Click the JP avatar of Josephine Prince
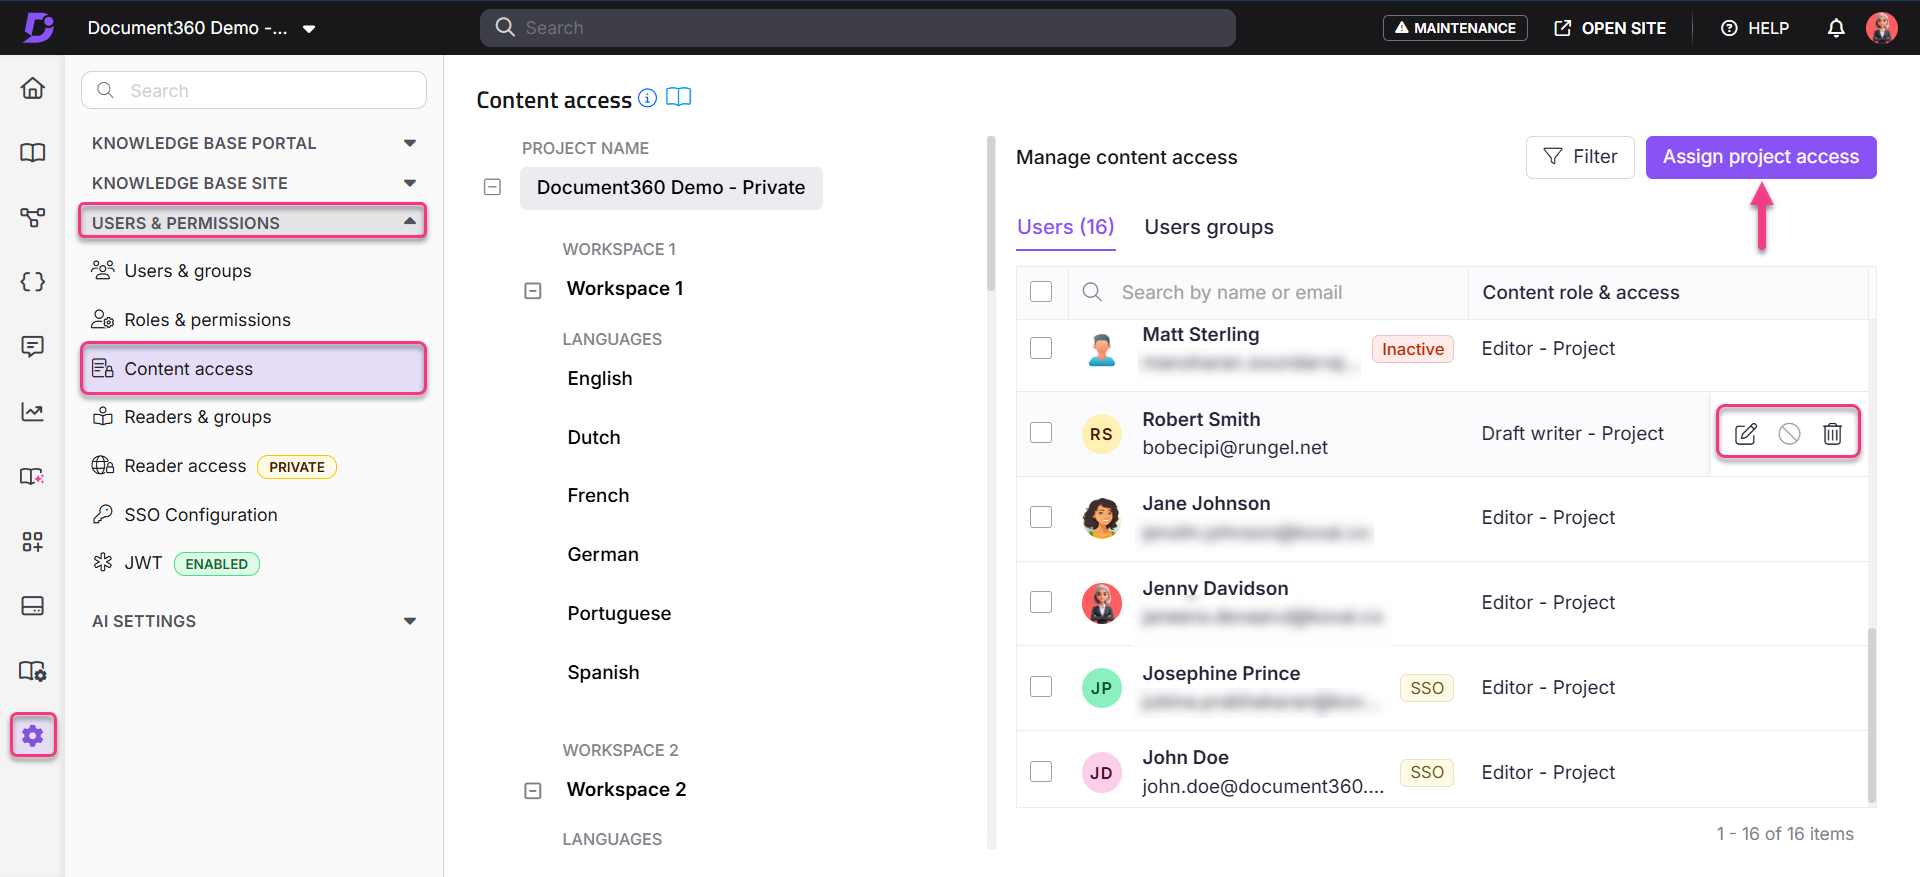 [1102, 688]
